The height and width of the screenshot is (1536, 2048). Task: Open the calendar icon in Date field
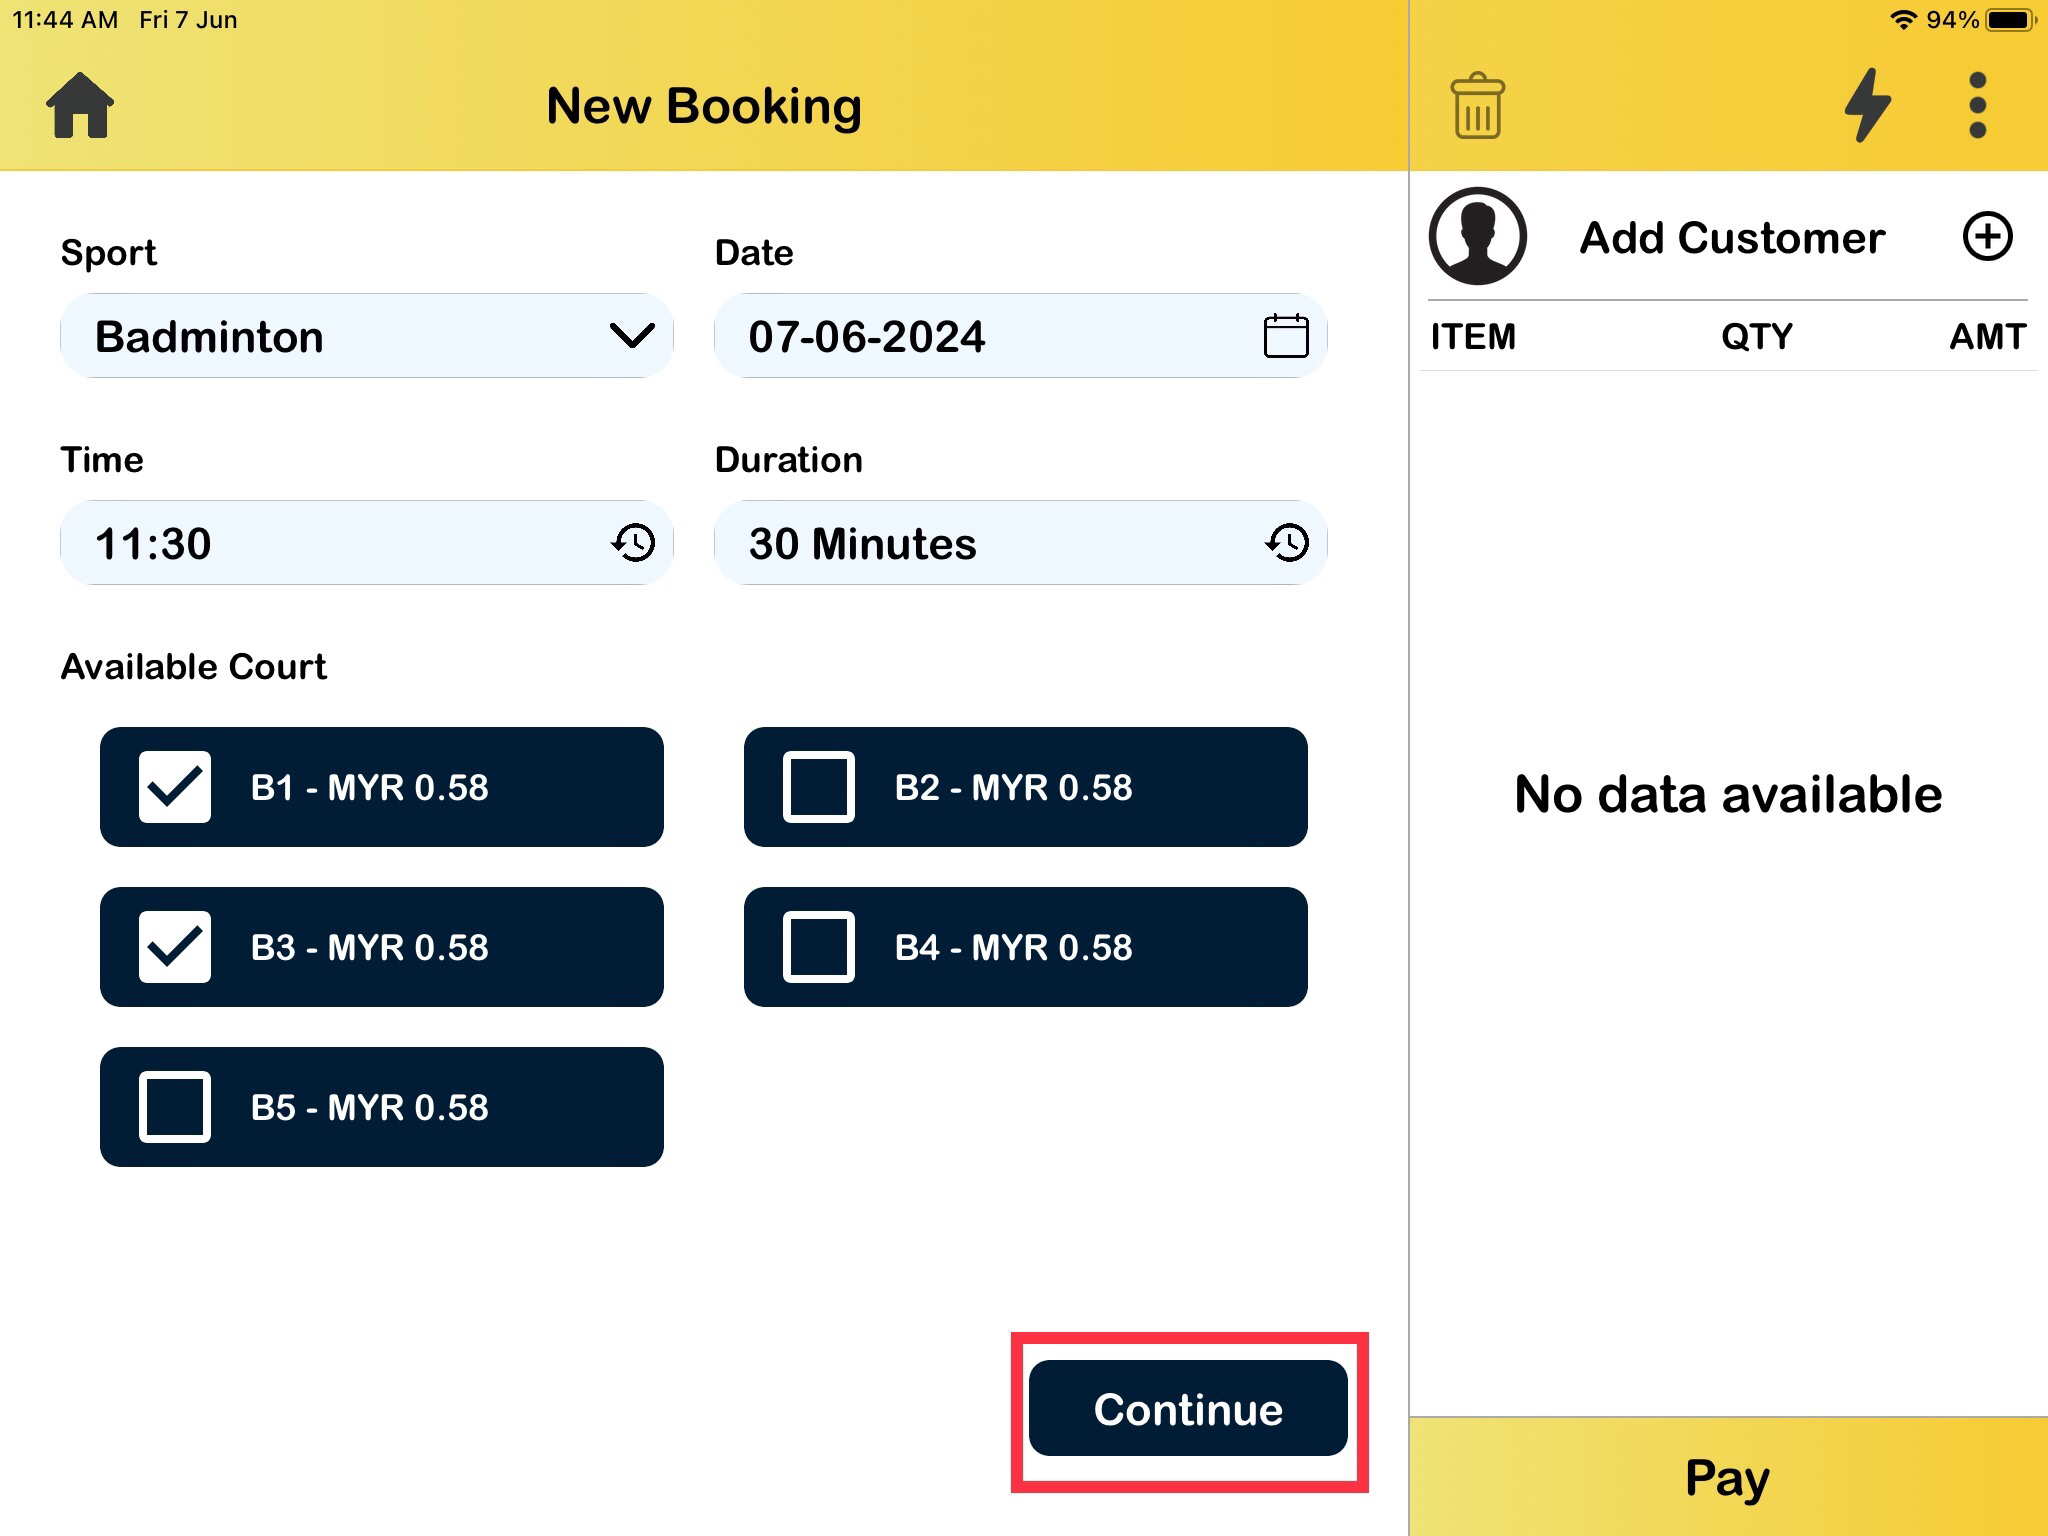coord(1285,336)
